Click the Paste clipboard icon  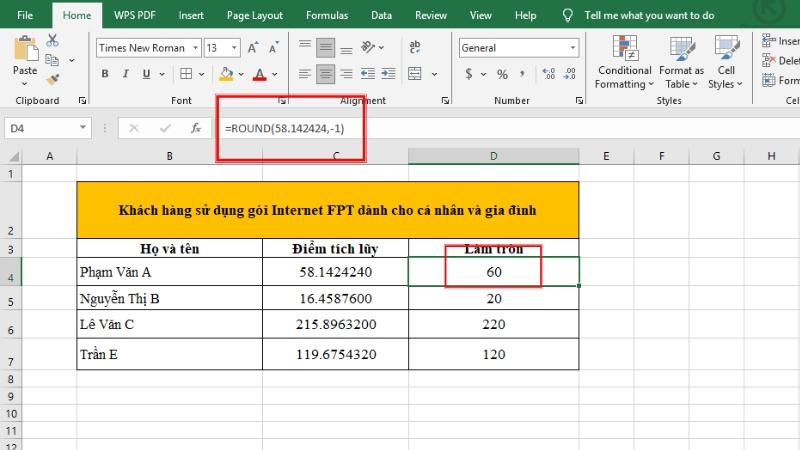25,49
